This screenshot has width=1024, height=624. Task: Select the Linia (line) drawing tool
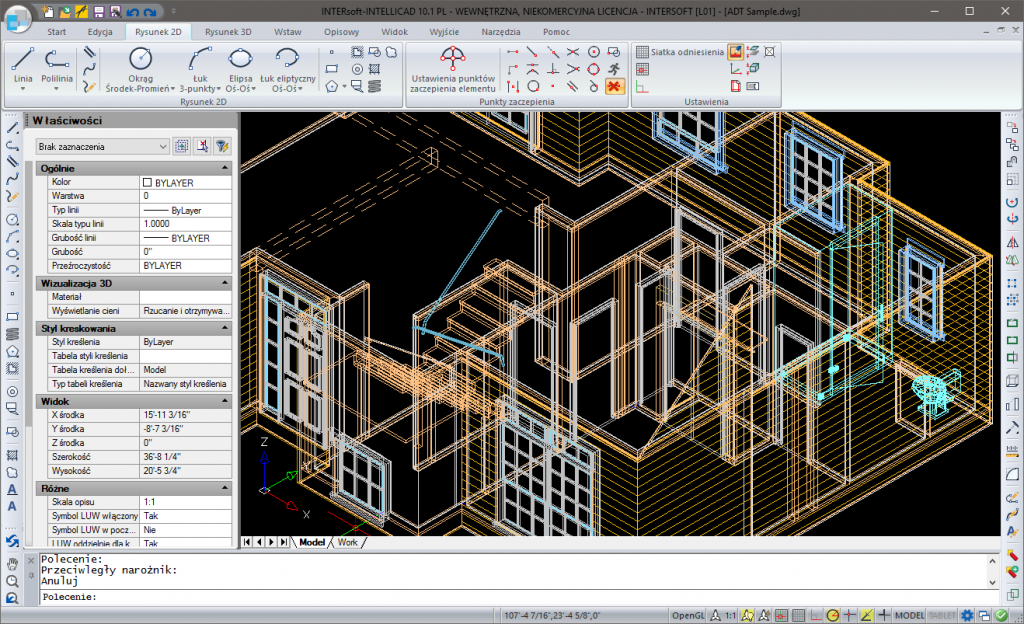click(22, 62)
